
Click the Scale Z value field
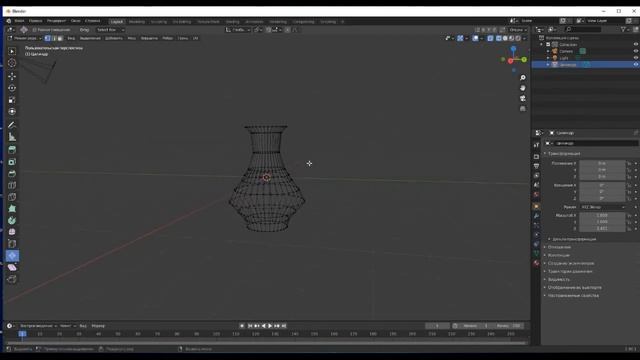[x=602, y=229]
